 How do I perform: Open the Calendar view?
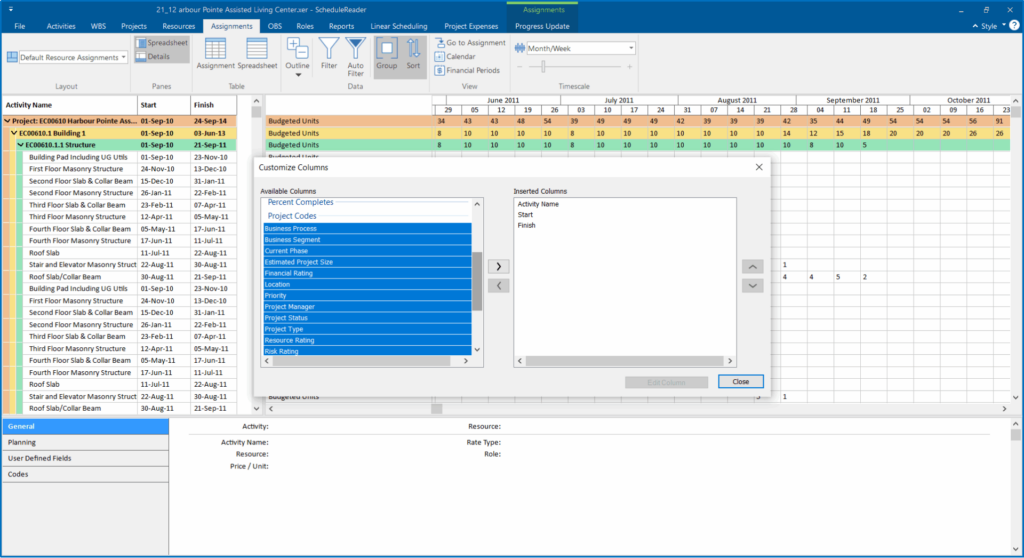[455, 56]
